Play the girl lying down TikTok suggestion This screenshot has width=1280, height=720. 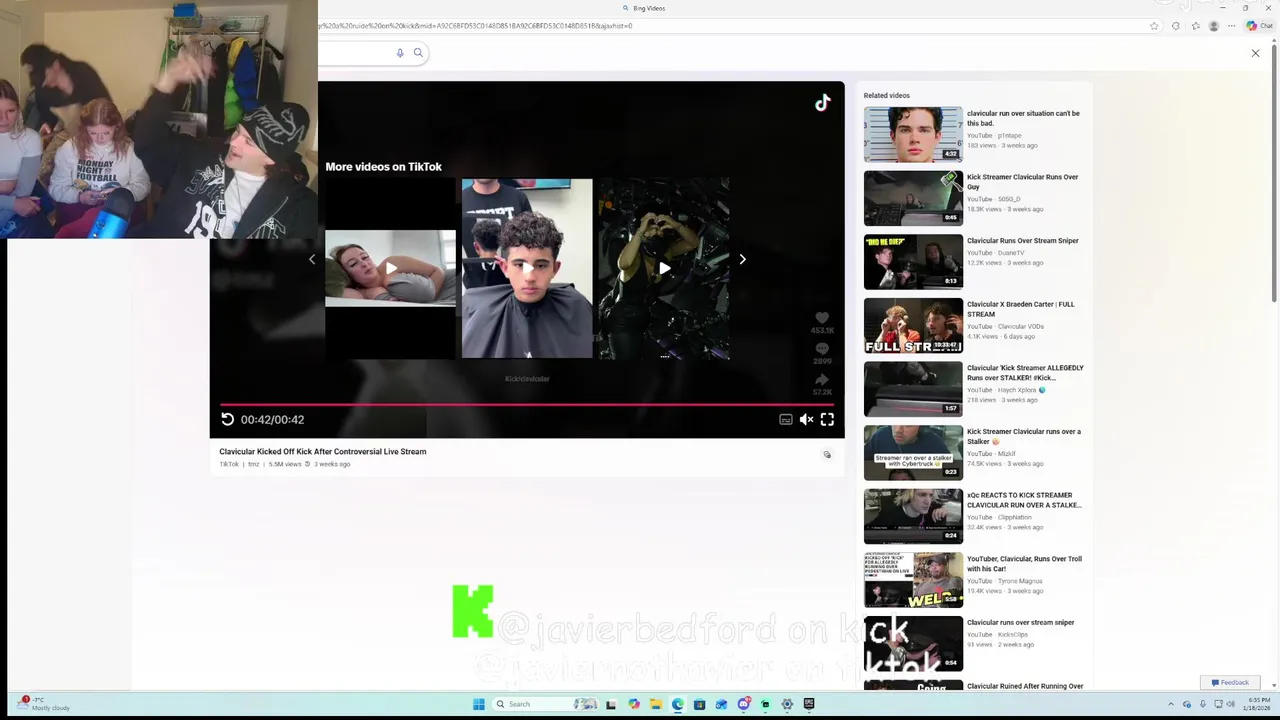(390, 268)
